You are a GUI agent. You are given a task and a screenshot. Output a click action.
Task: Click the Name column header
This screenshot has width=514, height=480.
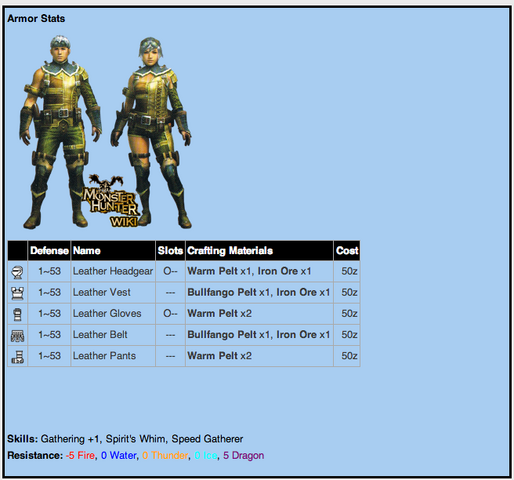pos(113,250)
